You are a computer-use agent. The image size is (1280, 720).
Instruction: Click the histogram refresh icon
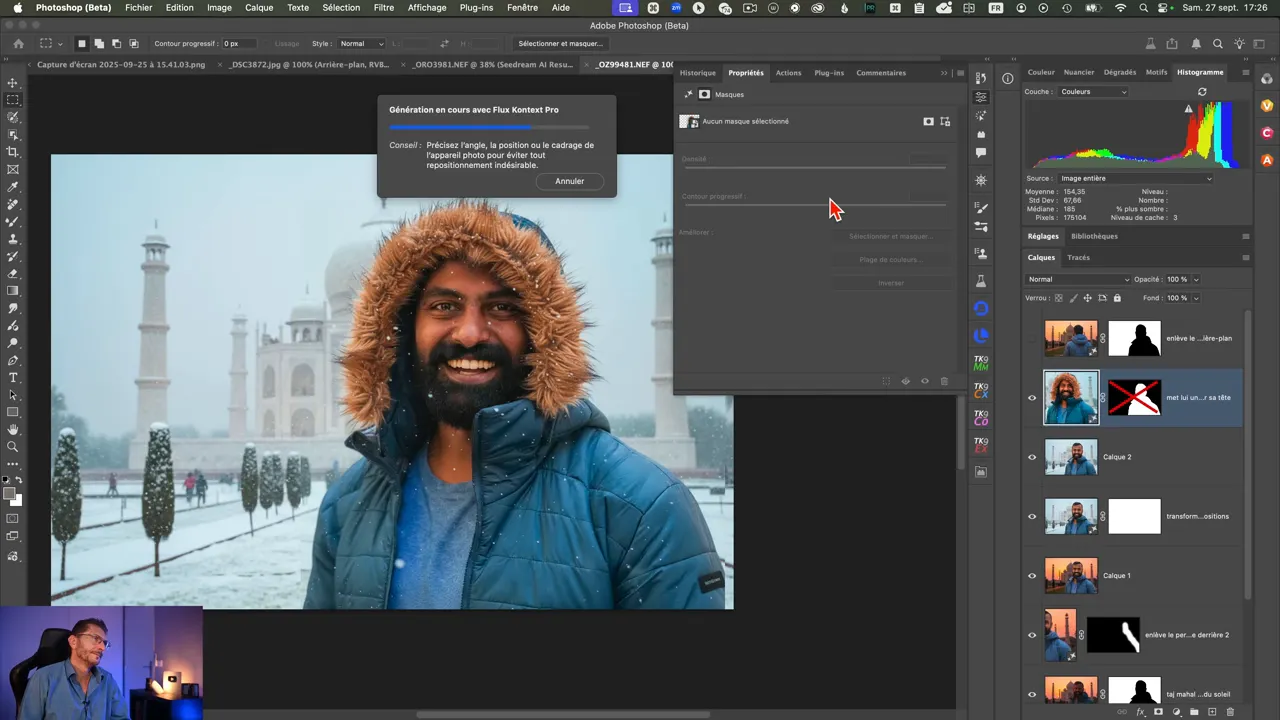pos(1202,92)
